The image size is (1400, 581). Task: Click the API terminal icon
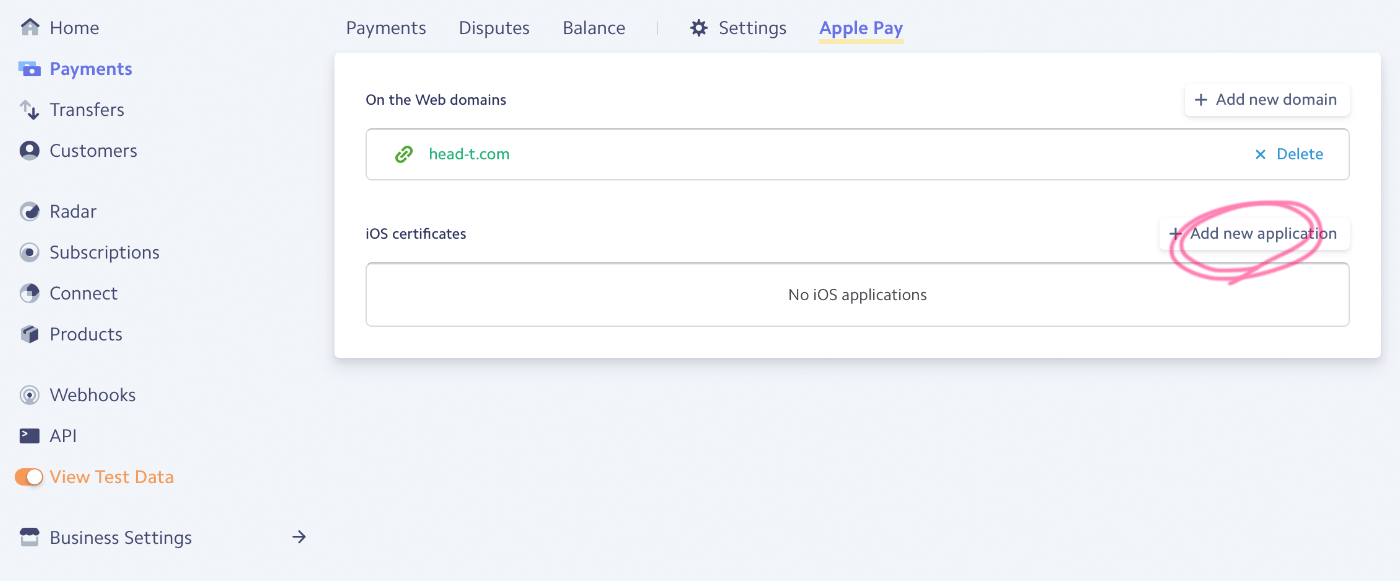[x=30, y=436]
